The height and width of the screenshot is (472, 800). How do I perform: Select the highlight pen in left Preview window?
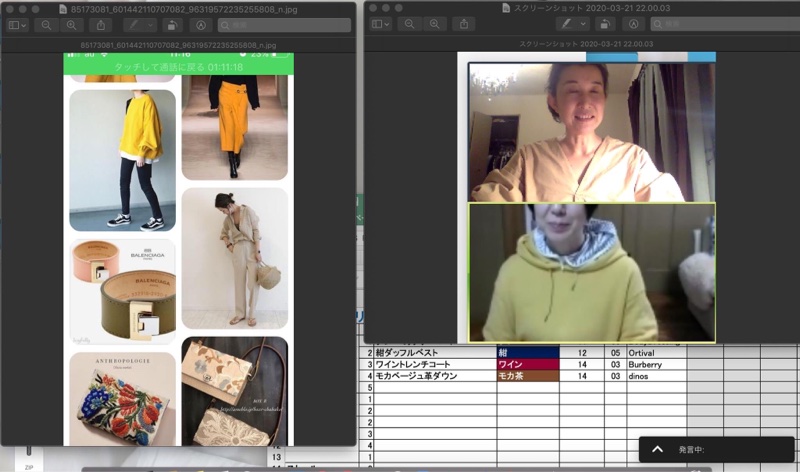(x=134, y=25)
